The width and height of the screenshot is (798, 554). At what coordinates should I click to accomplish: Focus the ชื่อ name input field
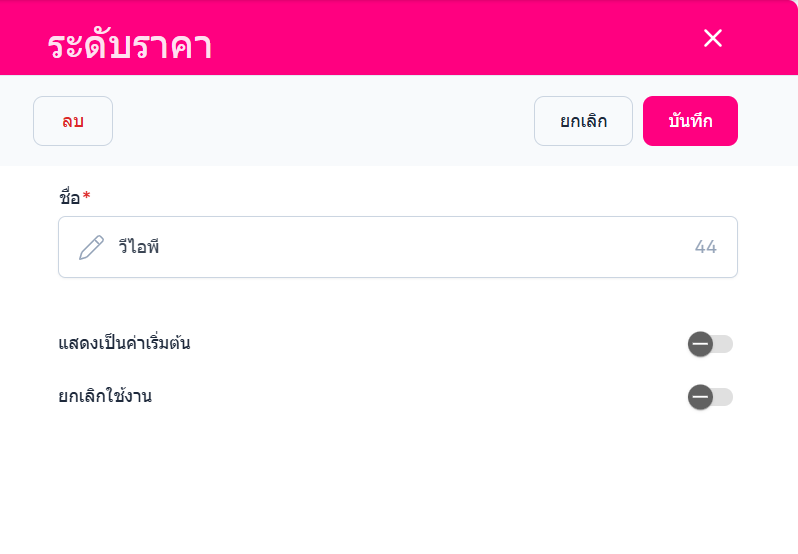(400, 247)
